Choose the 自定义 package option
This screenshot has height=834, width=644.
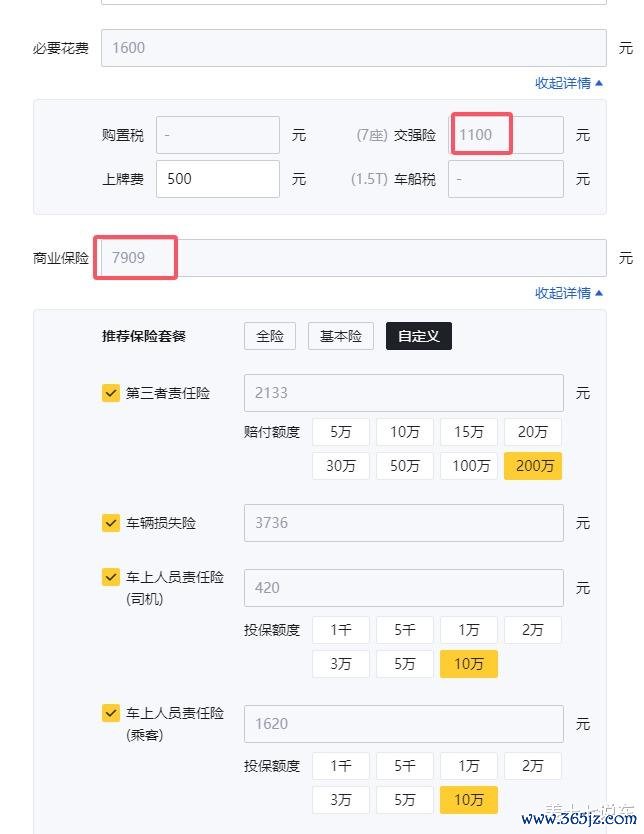419,336
